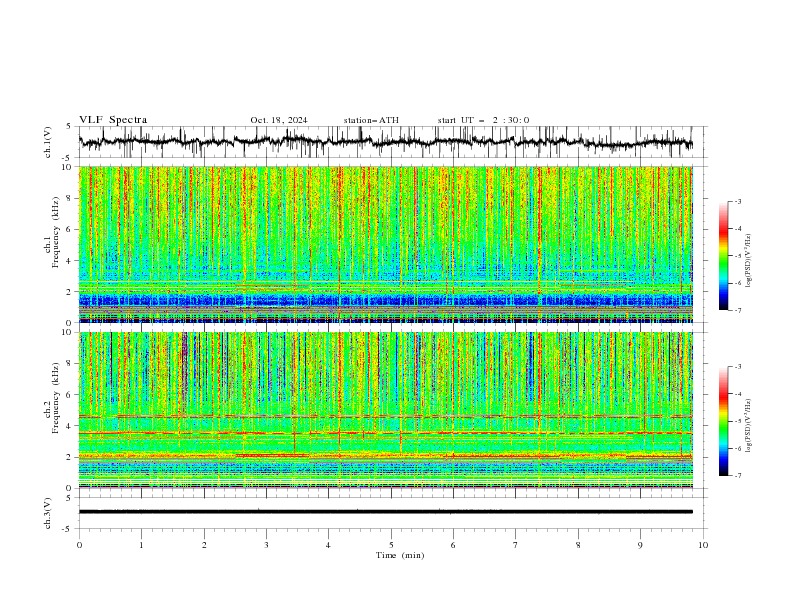Click the lower PSD color scale bar
792x612 pixels.
723,421
